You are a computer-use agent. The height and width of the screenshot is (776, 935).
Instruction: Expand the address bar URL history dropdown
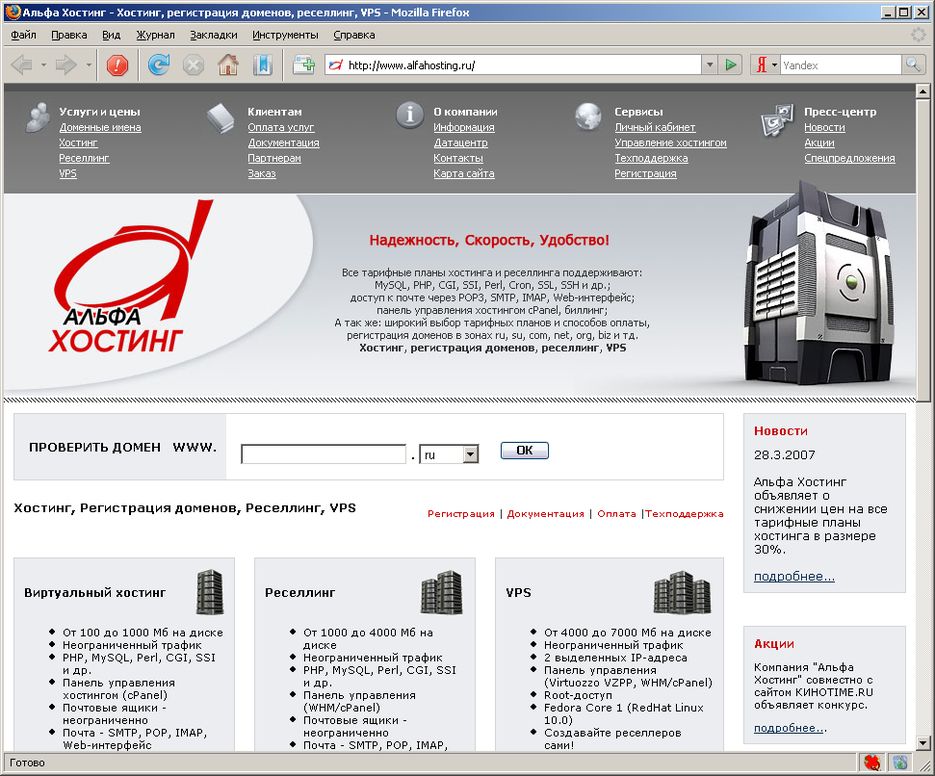709,64
